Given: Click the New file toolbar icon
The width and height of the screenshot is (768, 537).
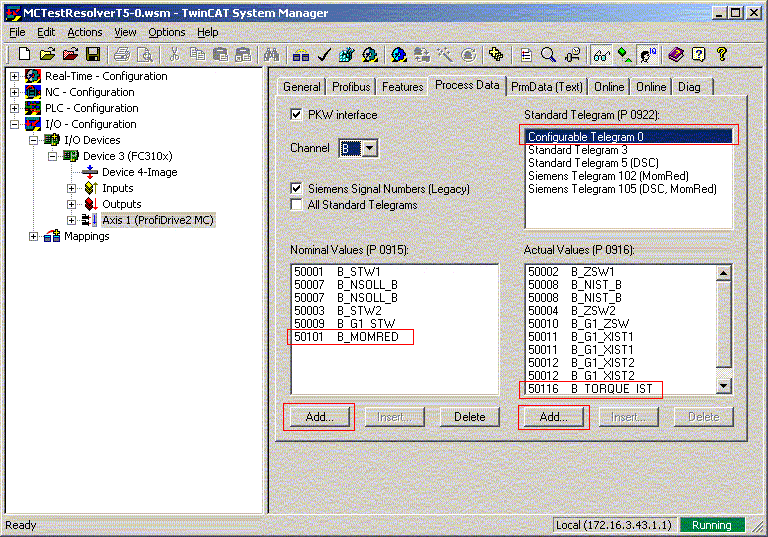Looking at the screenshot, I should coord(24,54).
